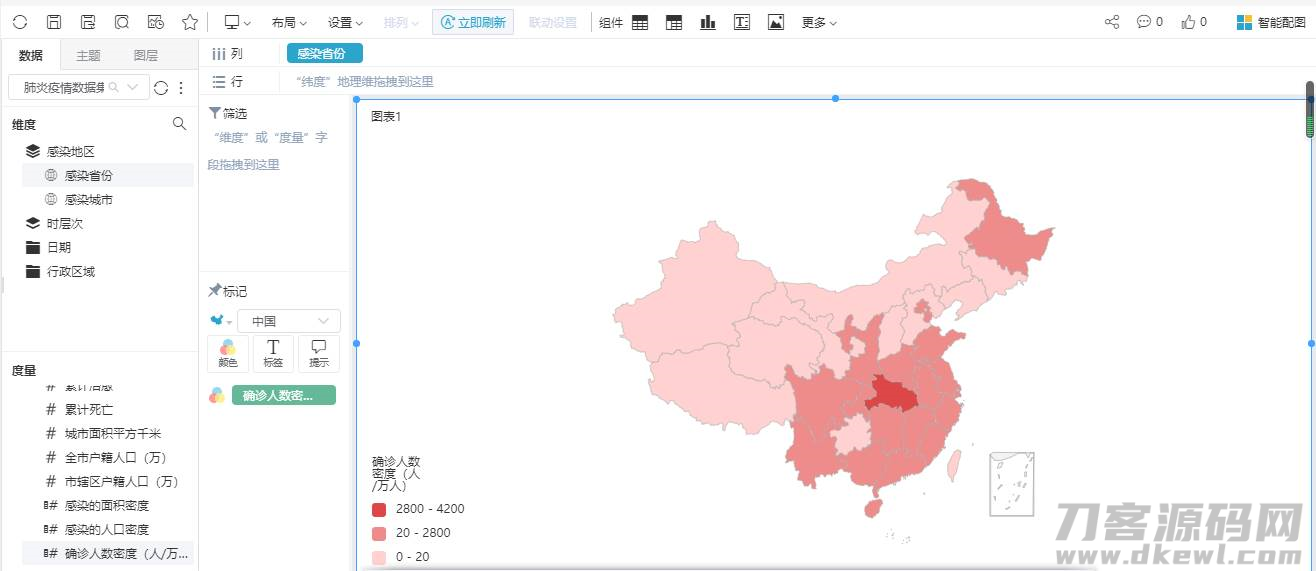Click the 行 row shelf label icon
The height and width of the screenshot is (571, 1316).
219,82
